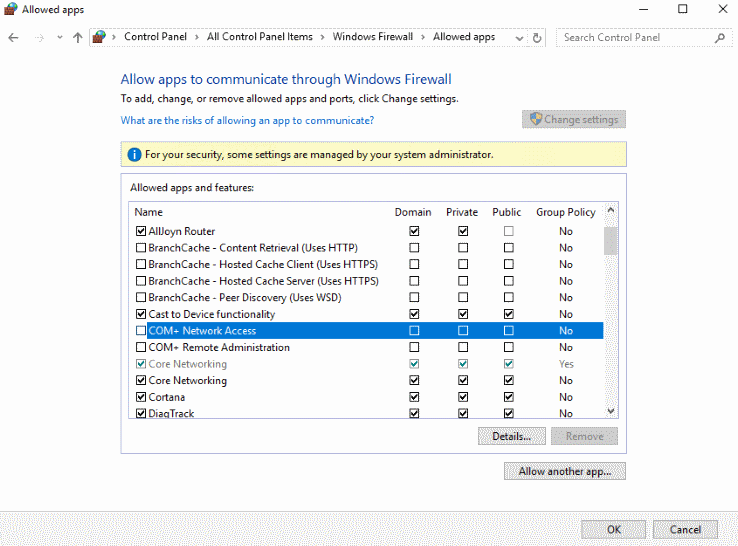Uncheck Cortana Private checkbox

pyautogui.click(x=463, y=397)
